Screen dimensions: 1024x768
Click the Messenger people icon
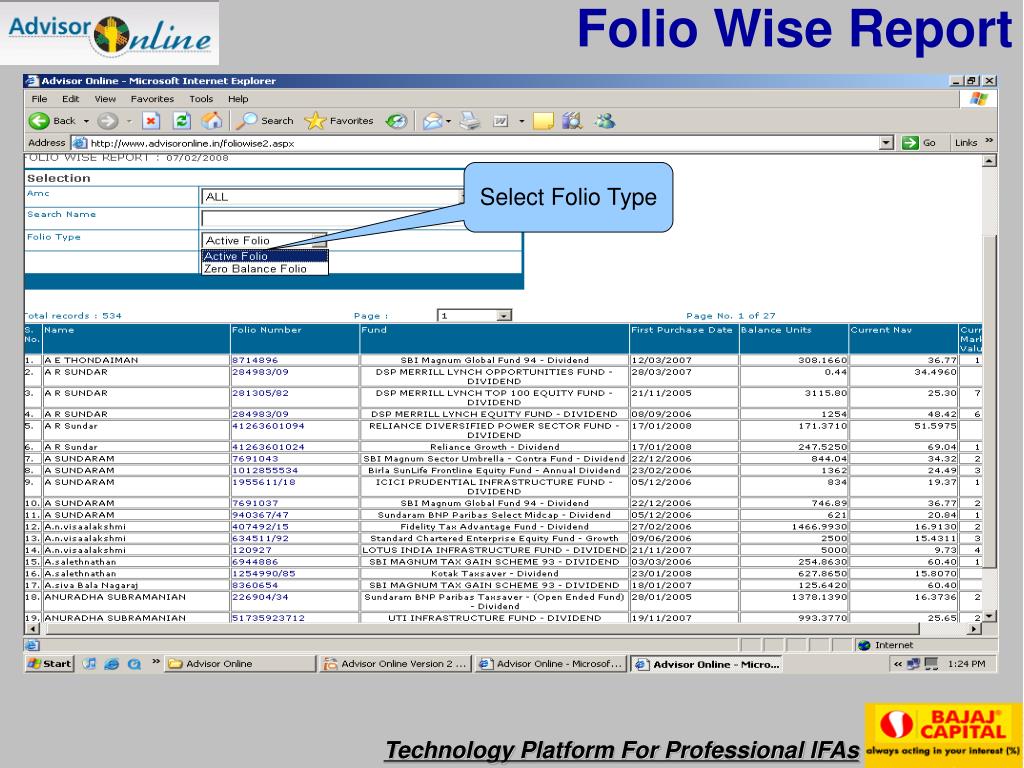(x=605, y=121)
